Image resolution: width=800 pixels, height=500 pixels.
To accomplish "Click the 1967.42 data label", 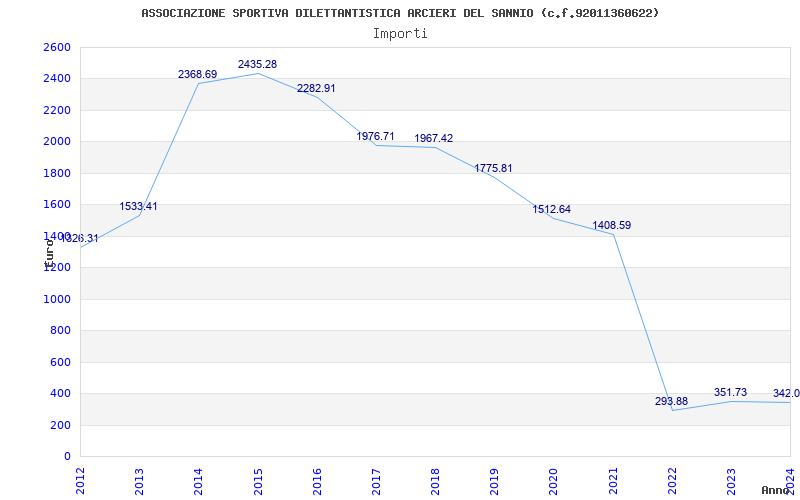I will coord(434,138).
